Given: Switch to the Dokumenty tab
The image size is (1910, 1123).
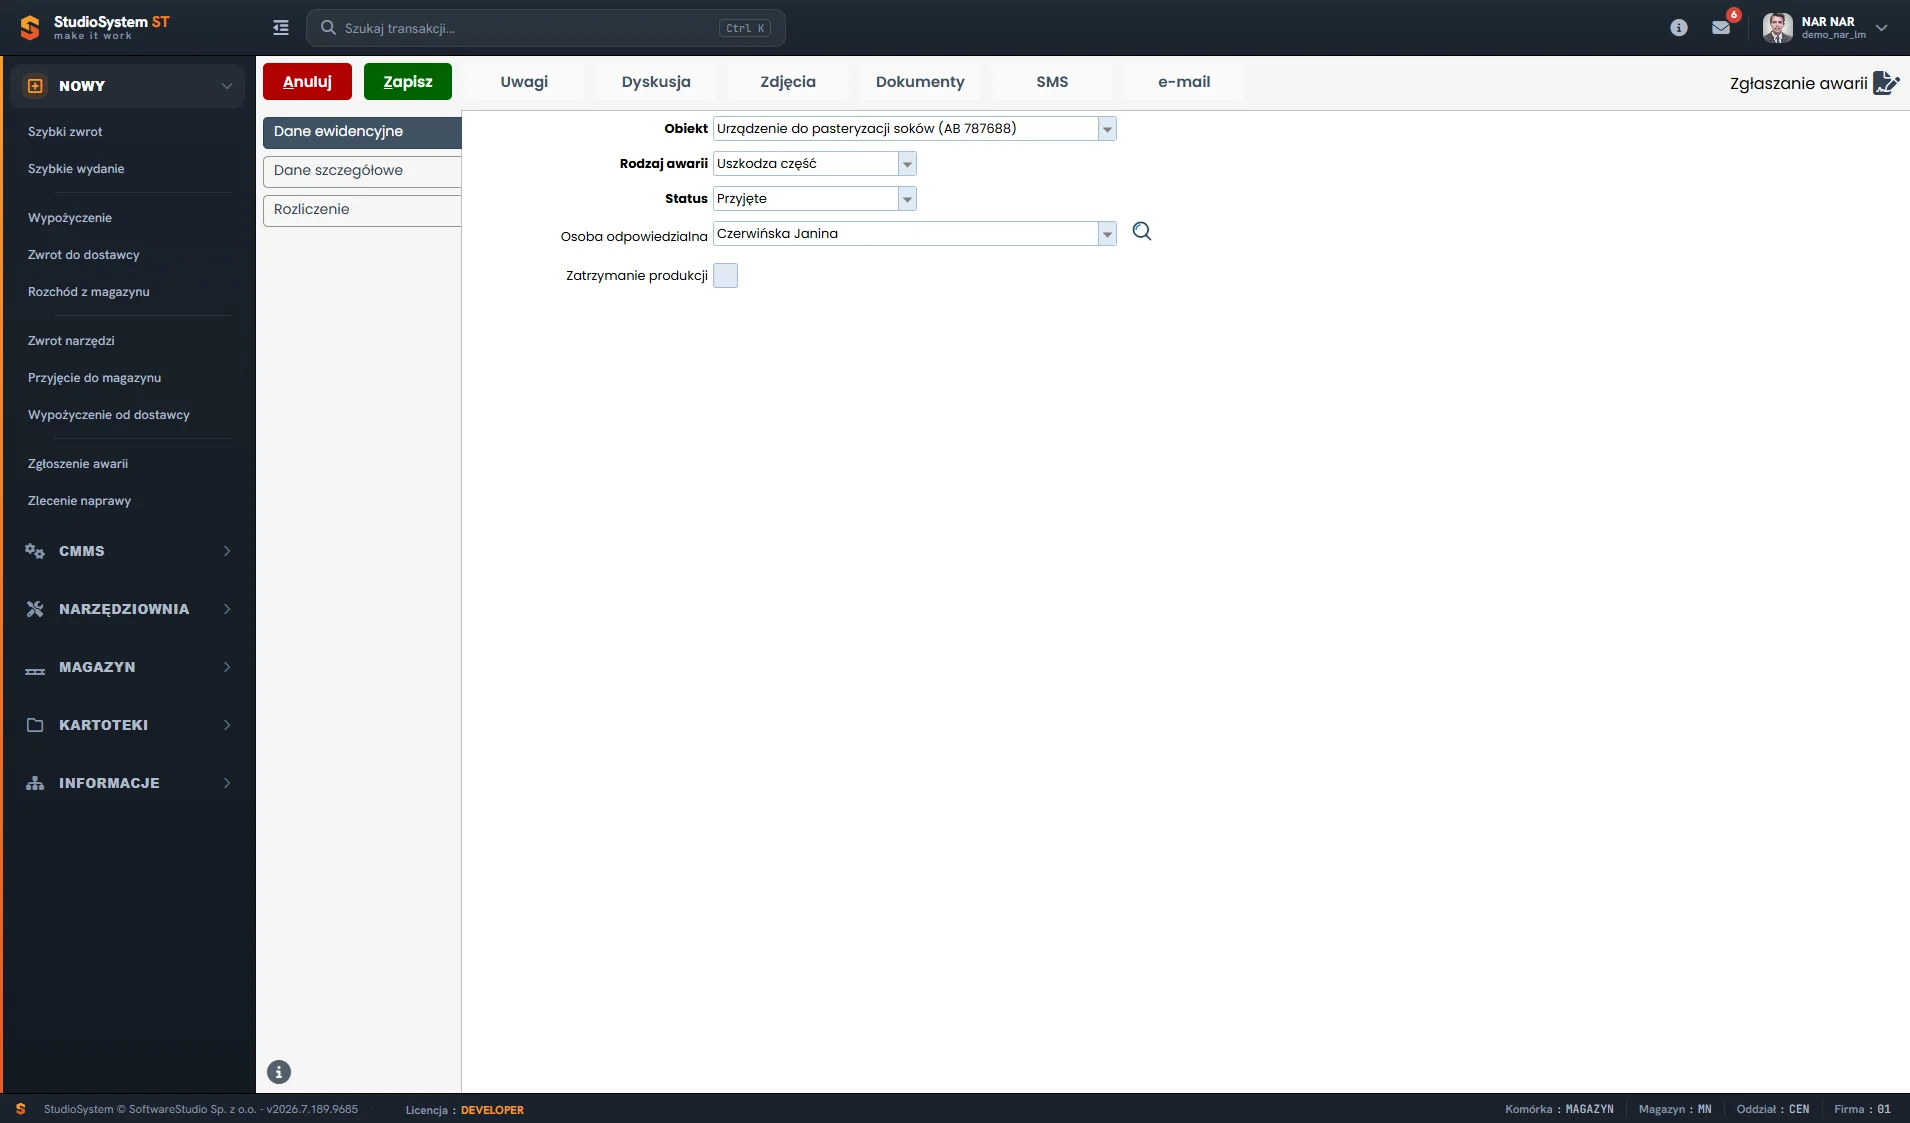Looking at the screenshot, I should tap(920, 82).
